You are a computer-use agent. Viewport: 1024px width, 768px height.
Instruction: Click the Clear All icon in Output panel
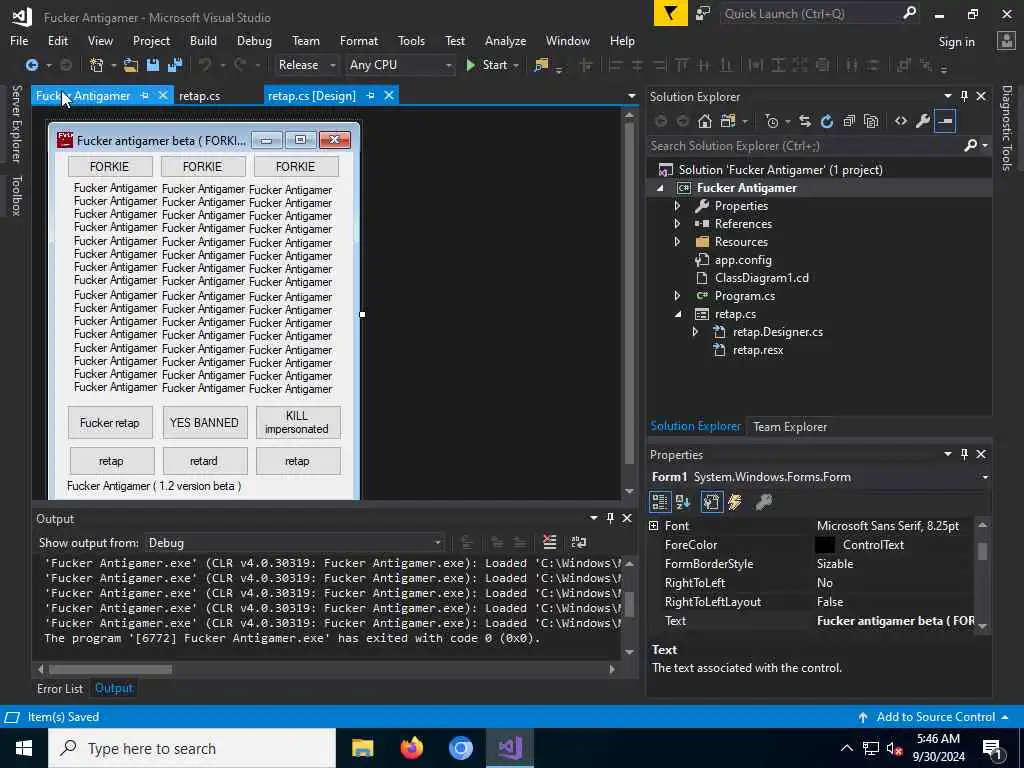pos(550,542)
